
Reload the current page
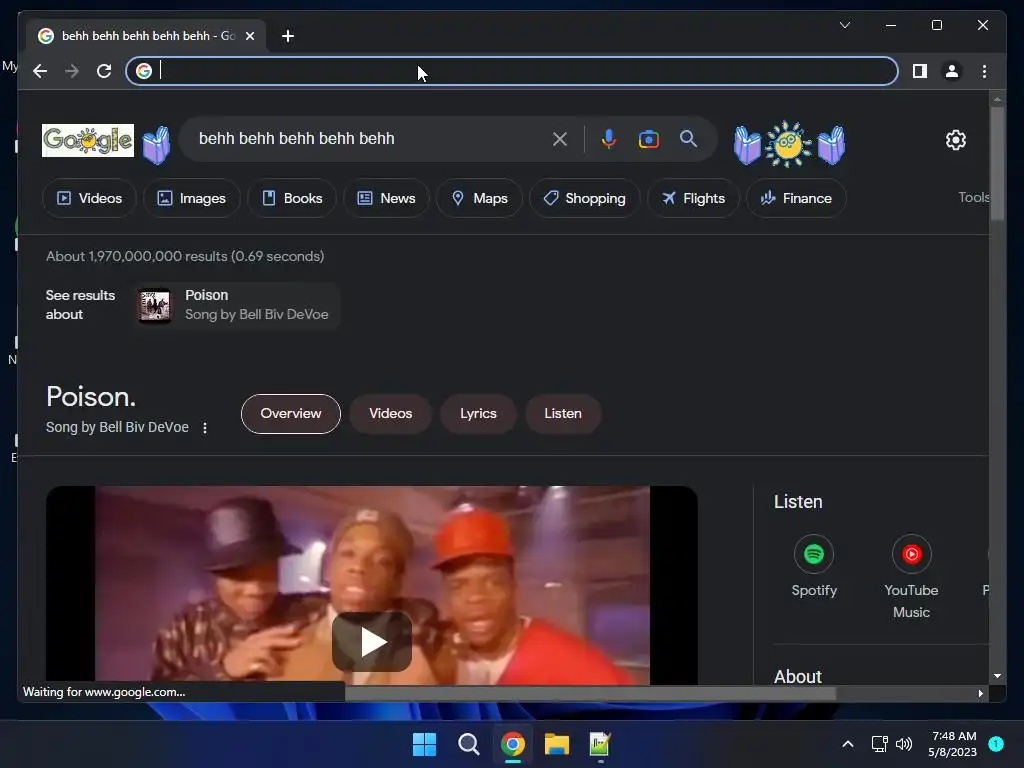(104, 71)
